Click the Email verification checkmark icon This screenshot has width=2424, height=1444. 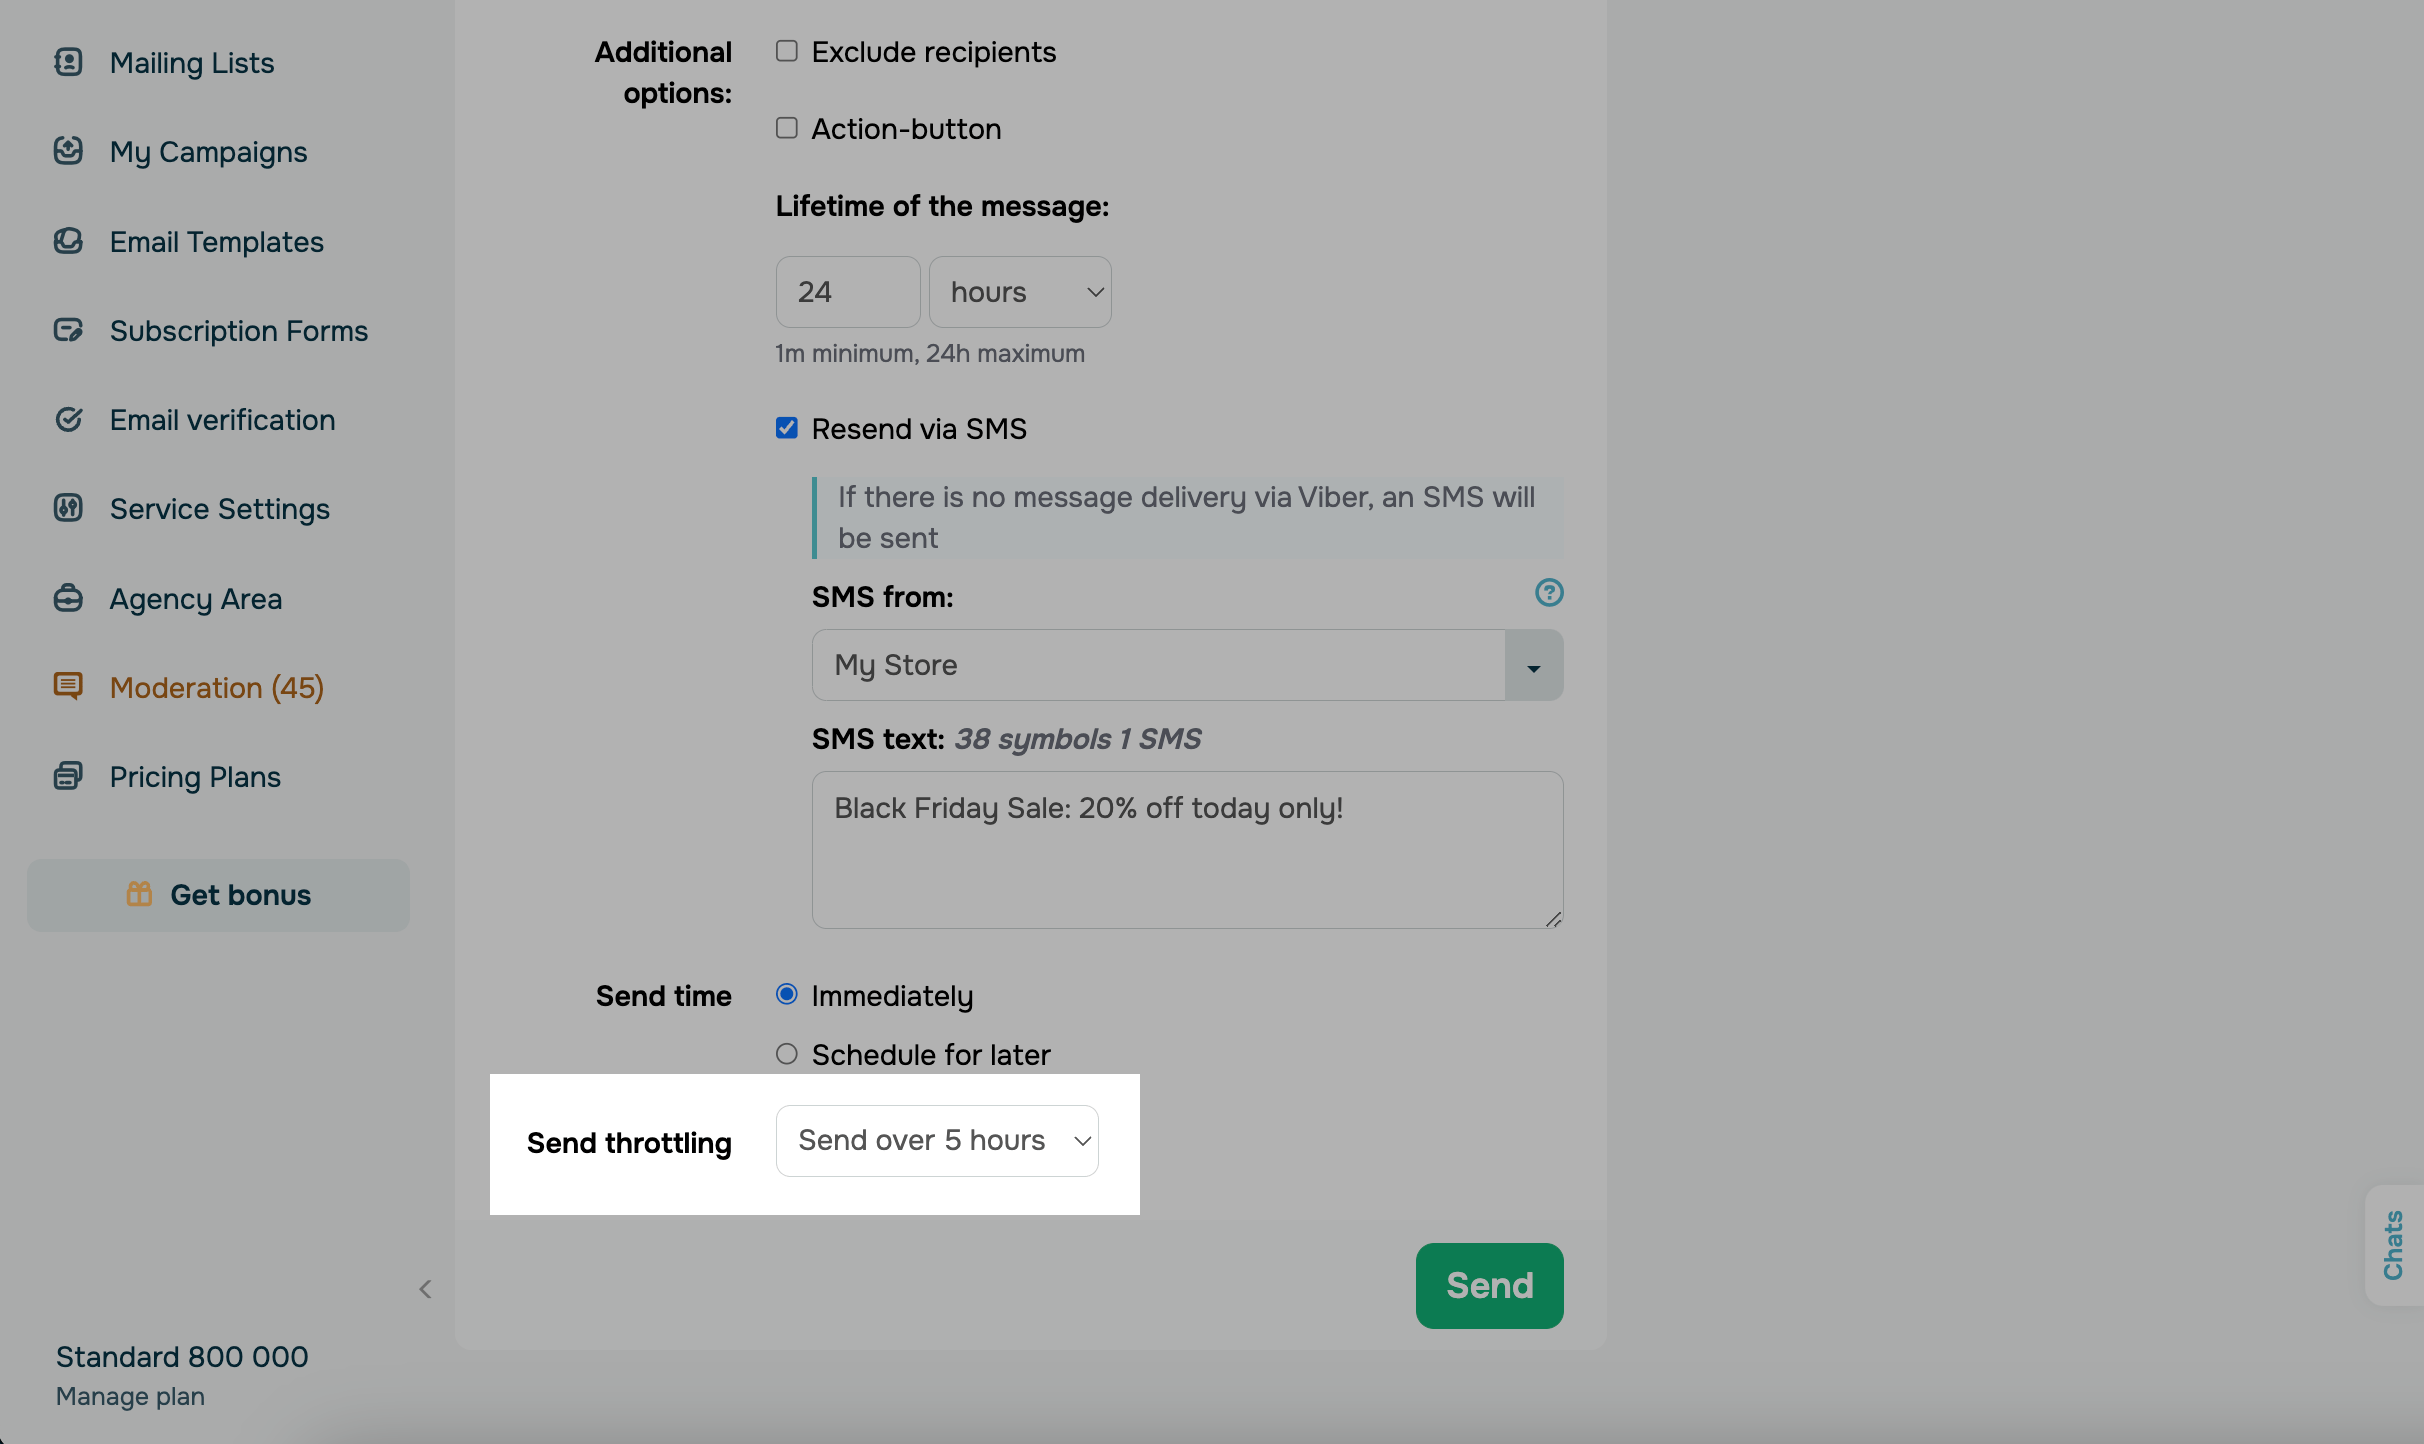click(x=68, y=419)
